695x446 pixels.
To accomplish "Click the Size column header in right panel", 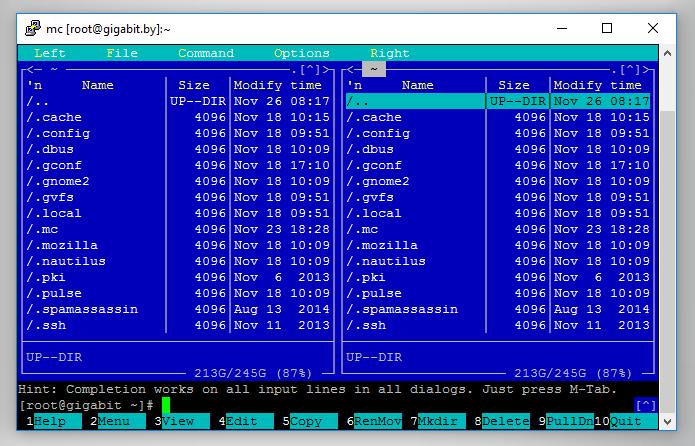I will pos(514,85).
